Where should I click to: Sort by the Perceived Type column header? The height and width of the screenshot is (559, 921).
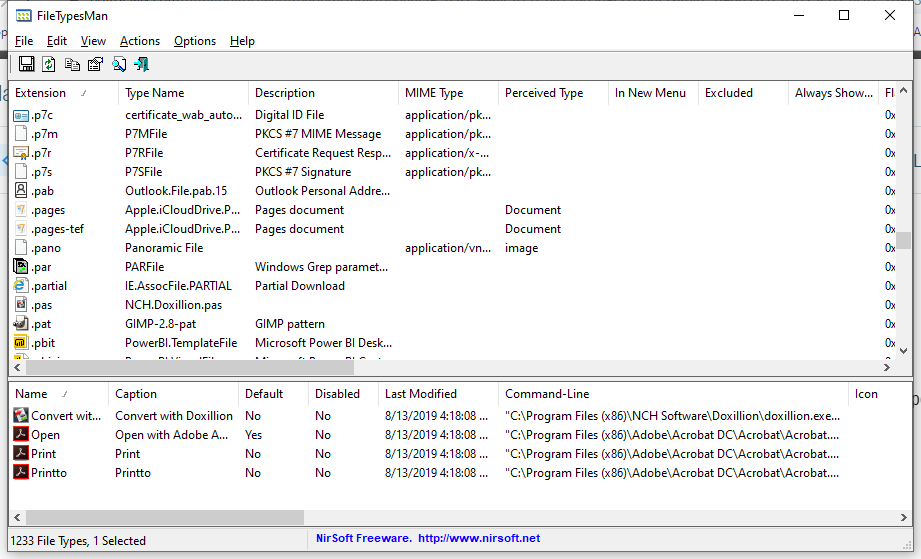(x=553, y=93)
